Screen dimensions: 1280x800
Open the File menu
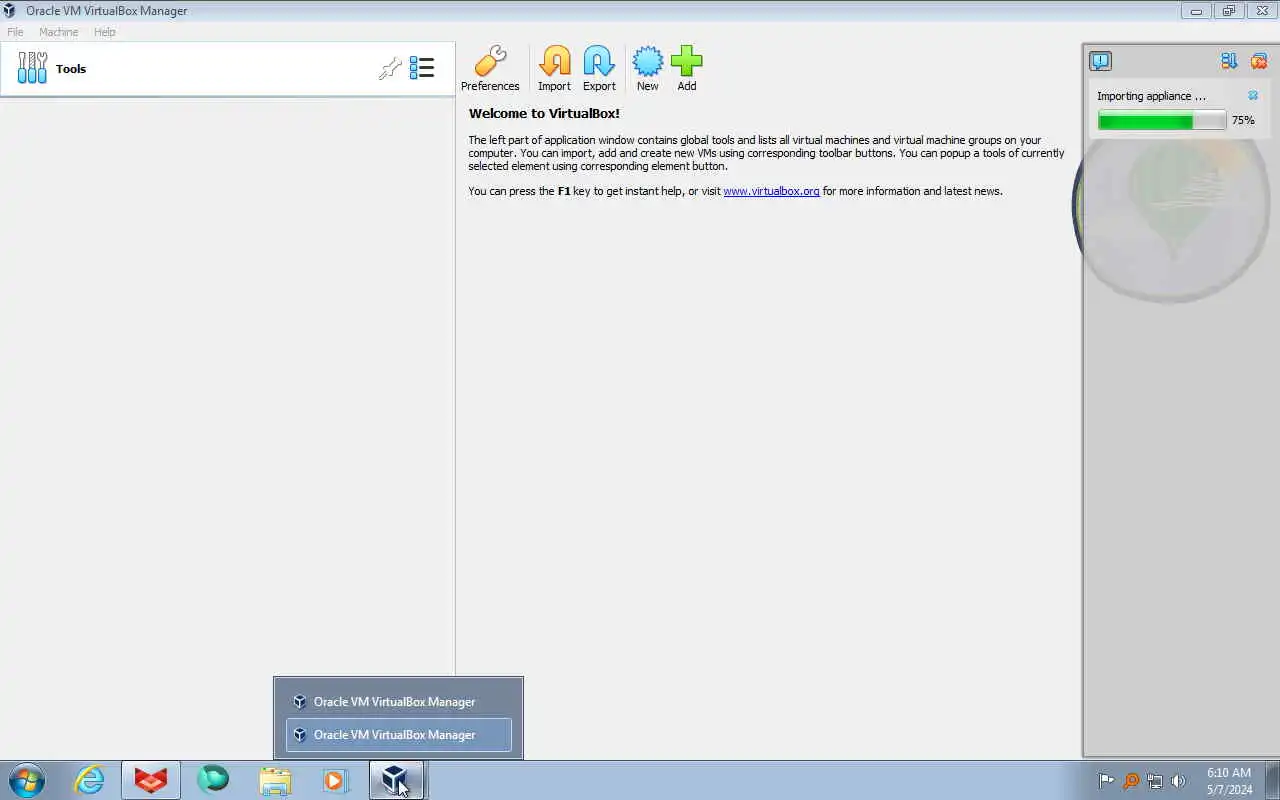tap(15, 32)
